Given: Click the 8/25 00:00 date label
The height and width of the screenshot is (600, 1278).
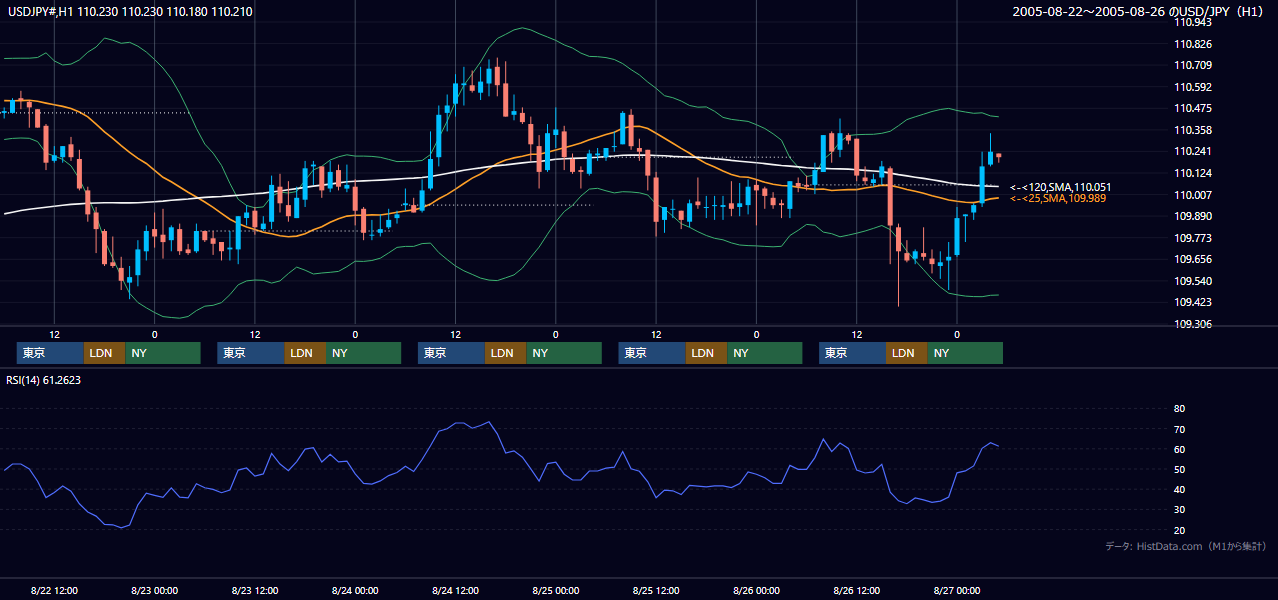Looking at the screenshot, I should 555,591.
